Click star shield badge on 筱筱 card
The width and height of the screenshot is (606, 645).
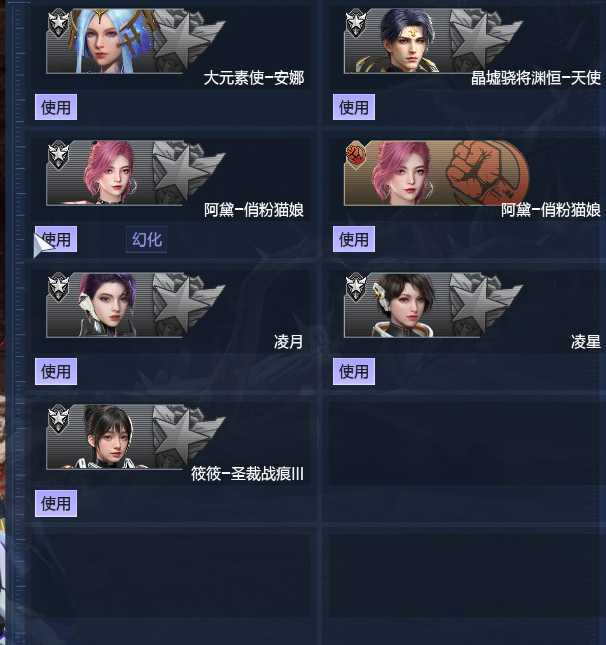coord(58,419)
